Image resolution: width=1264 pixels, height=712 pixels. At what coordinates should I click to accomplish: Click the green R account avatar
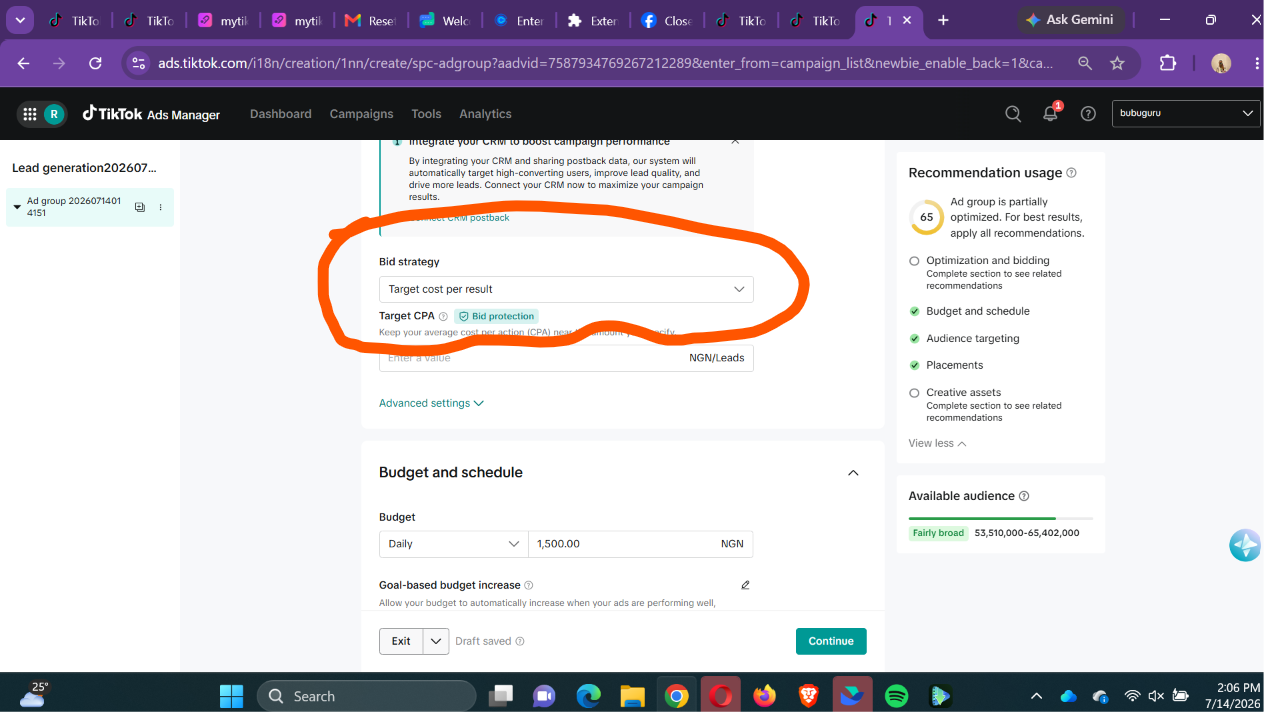pos(54,114)
